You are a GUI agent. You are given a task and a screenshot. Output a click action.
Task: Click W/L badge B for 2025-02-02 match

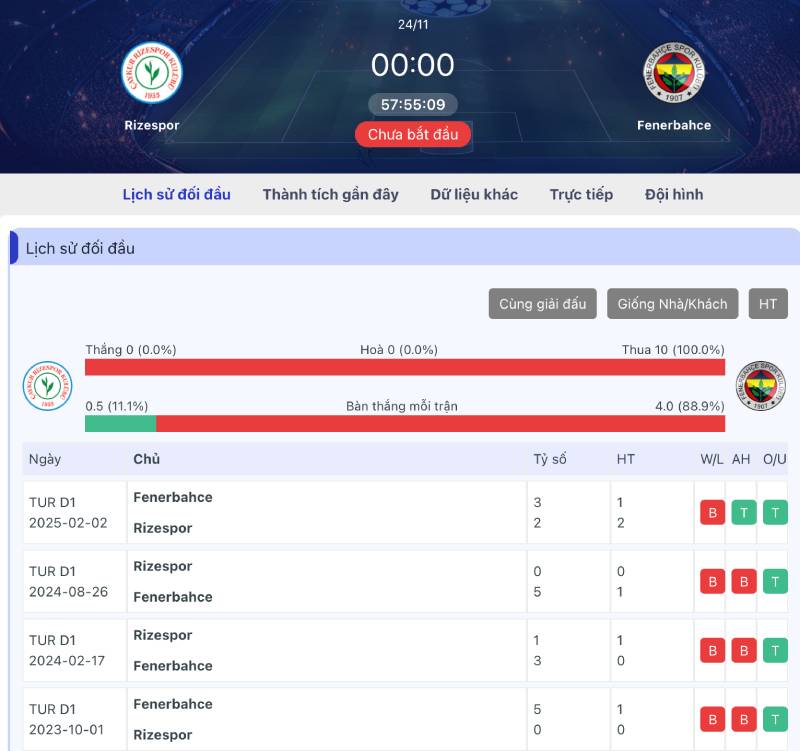click(x=713, y=512)
